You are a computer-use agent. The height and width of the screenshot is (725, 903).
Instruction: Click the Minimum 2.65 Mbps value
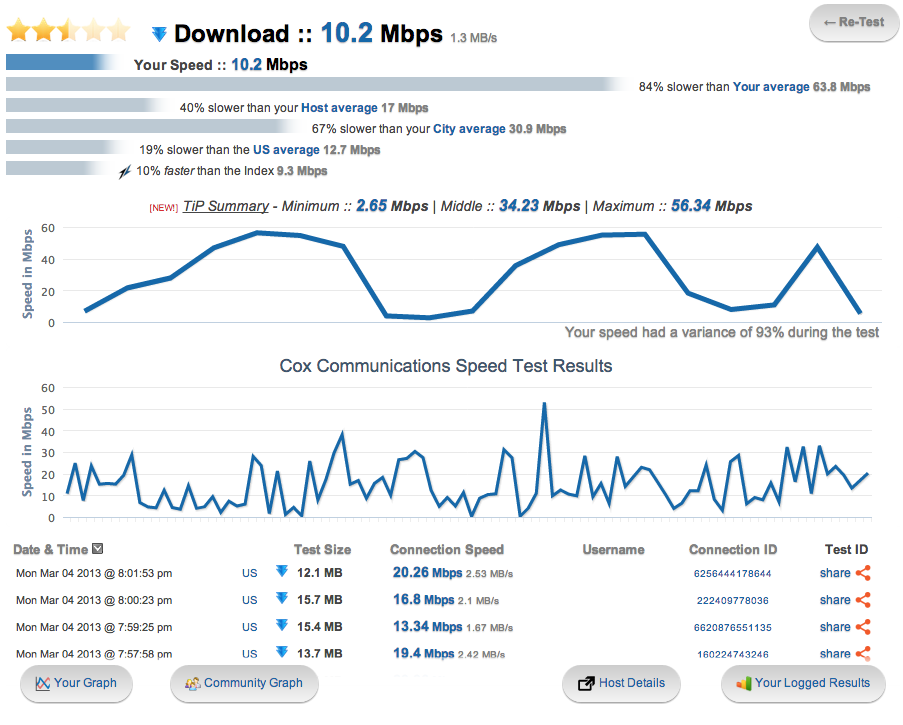click(392, 206)
